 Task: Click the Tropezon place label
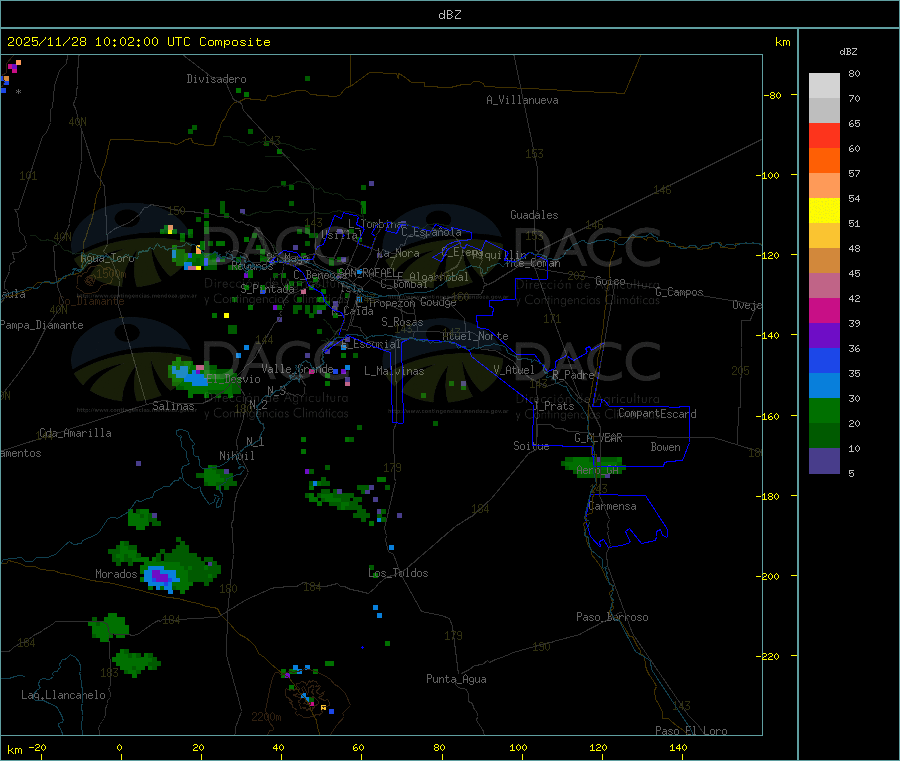(x=391, y=302)
